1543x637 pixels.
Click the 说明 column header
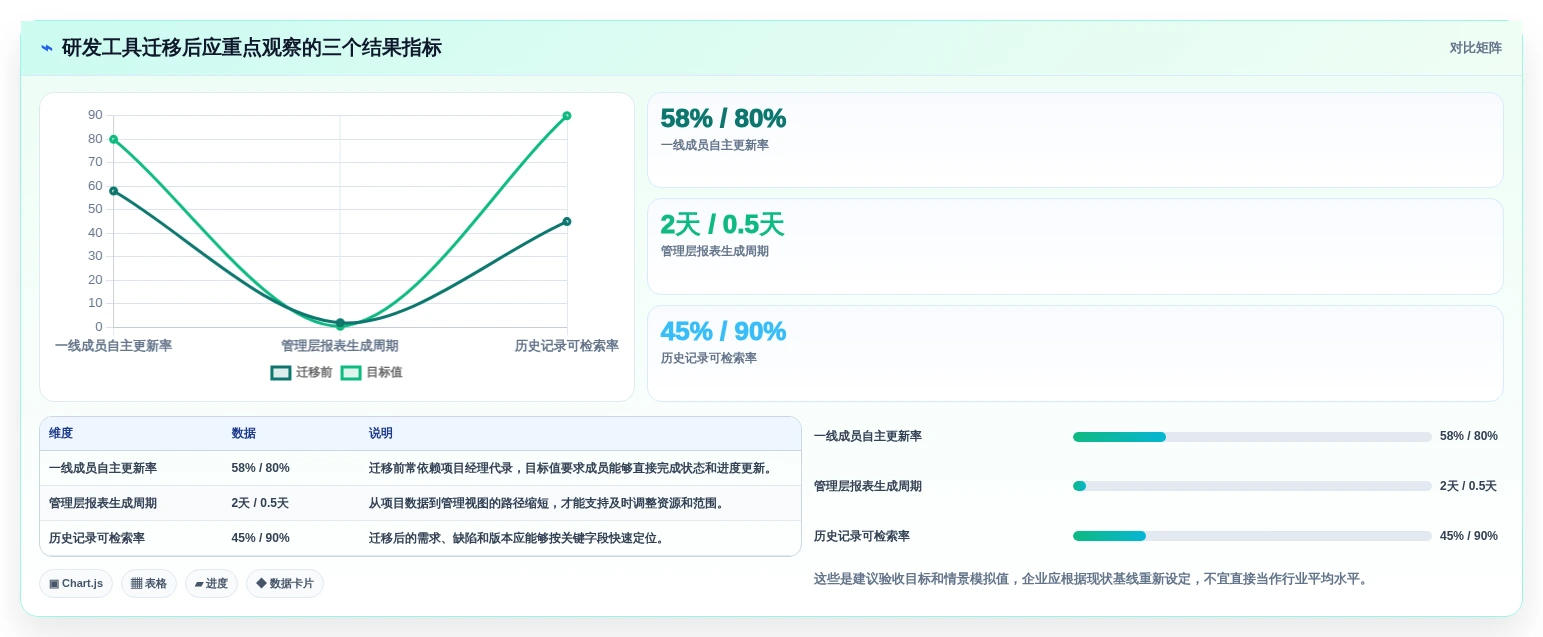381,433
